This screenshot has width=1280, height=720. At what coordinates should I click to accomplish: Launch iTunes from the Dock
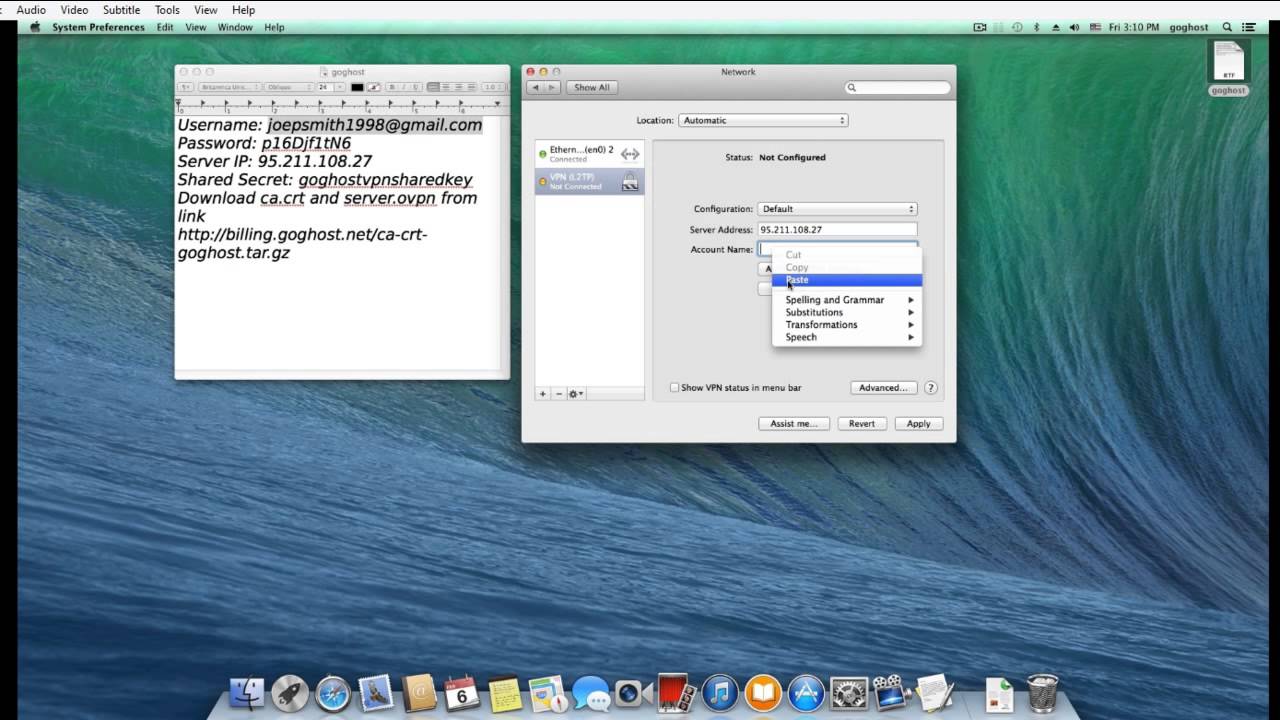pos(719,693)
